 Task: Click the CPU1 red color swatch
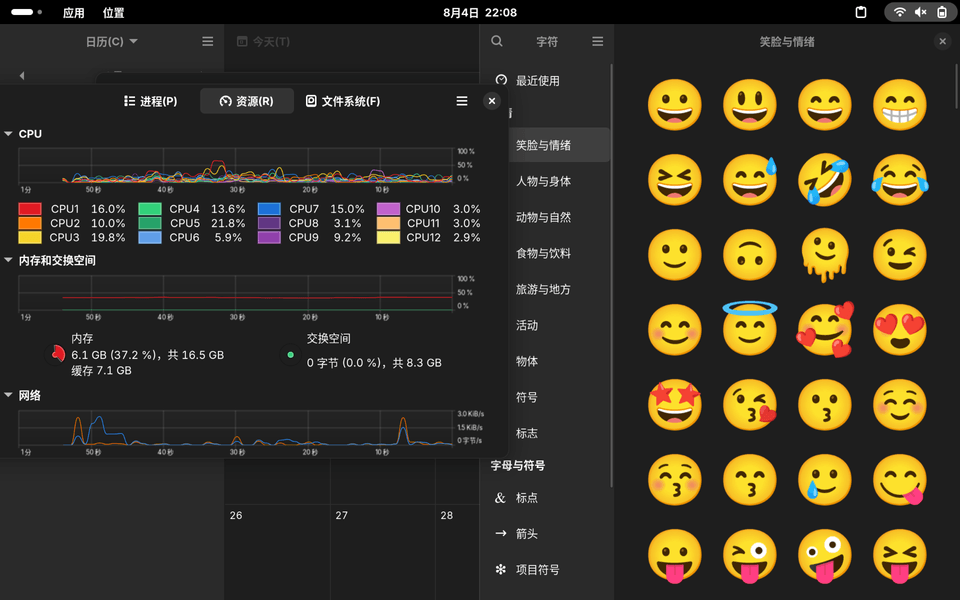coord(30,210)
